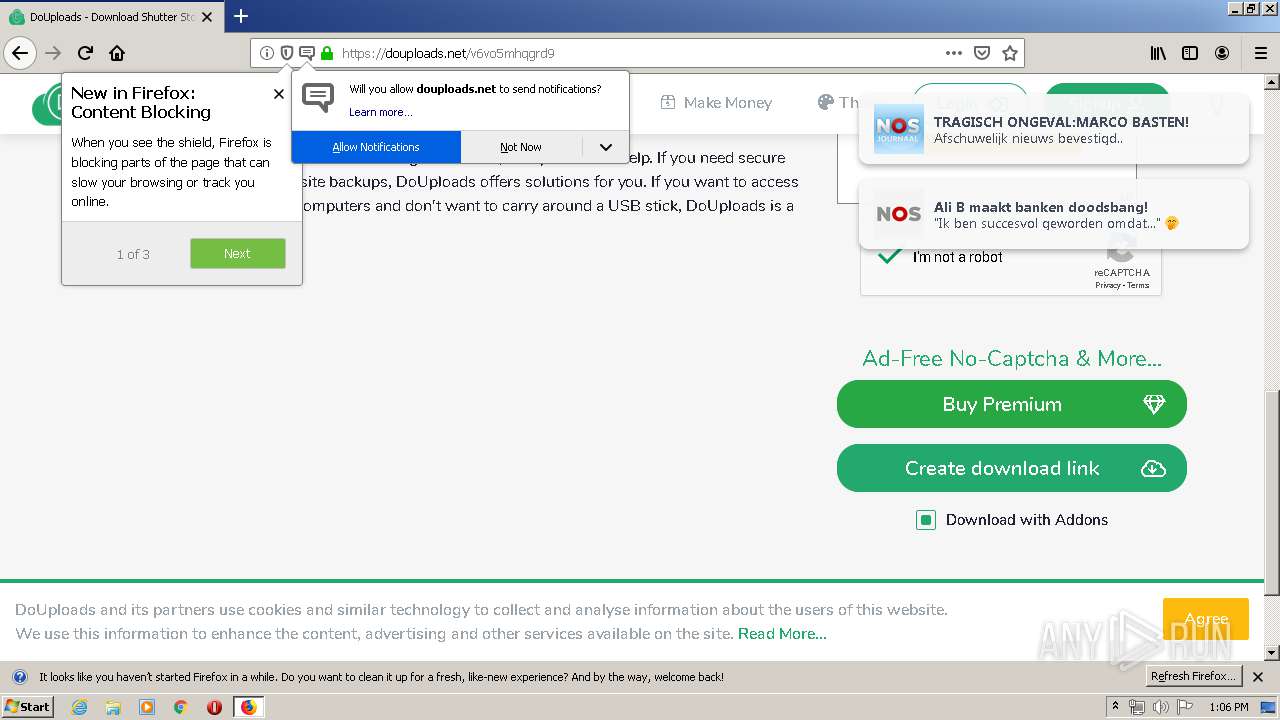Toggle the Download with Addons checkbox

[926, 520]
